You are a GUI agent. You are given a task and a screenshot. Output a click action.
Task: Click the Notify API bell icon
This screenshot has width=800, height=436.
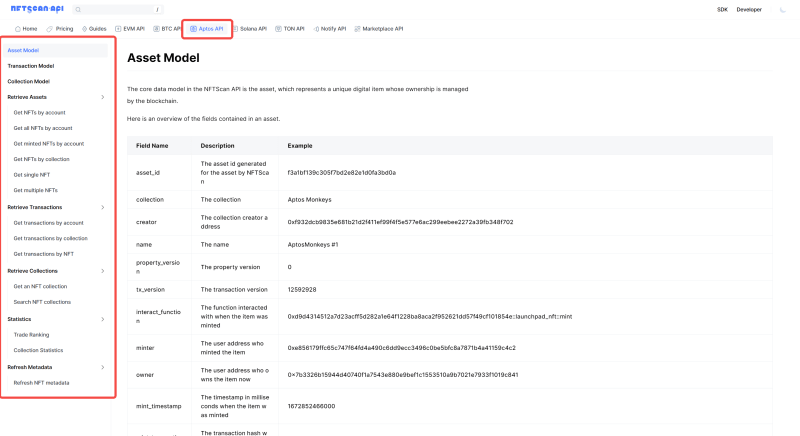coord(316,29)
